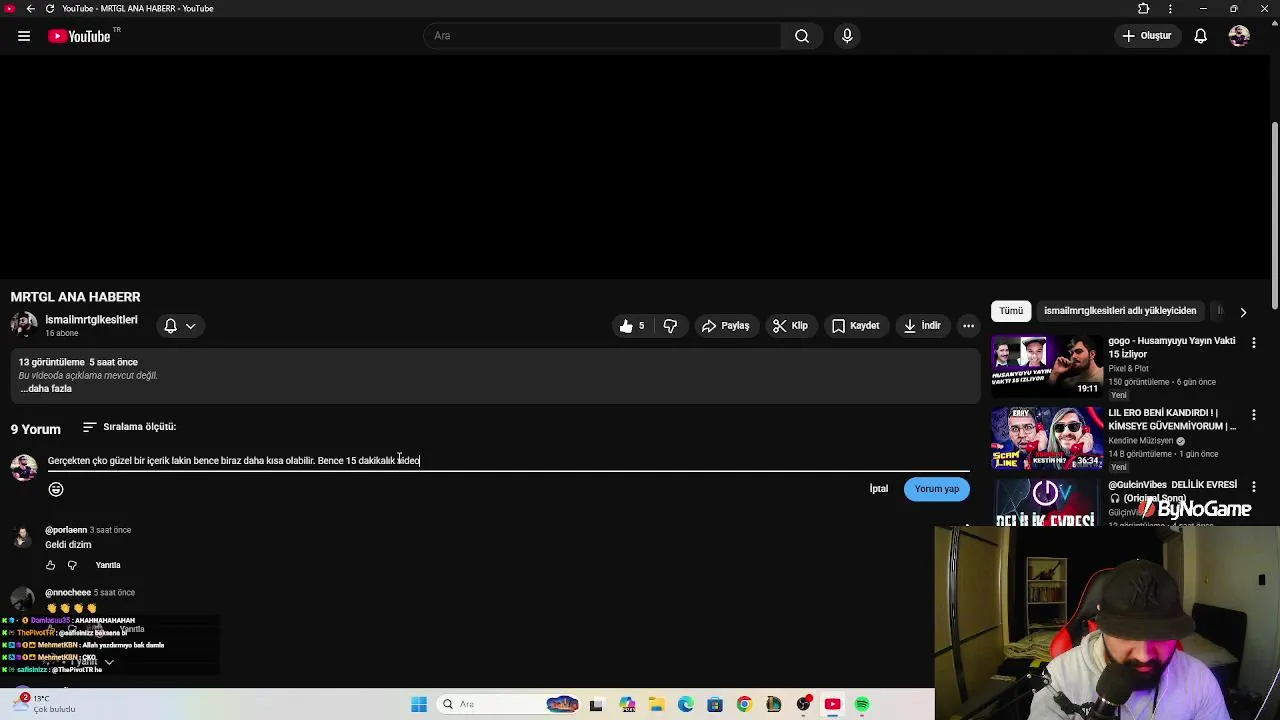Click the page vertical scrollbar
The width and height of the screenshot is (1280, 720).
click(1274, 214)
